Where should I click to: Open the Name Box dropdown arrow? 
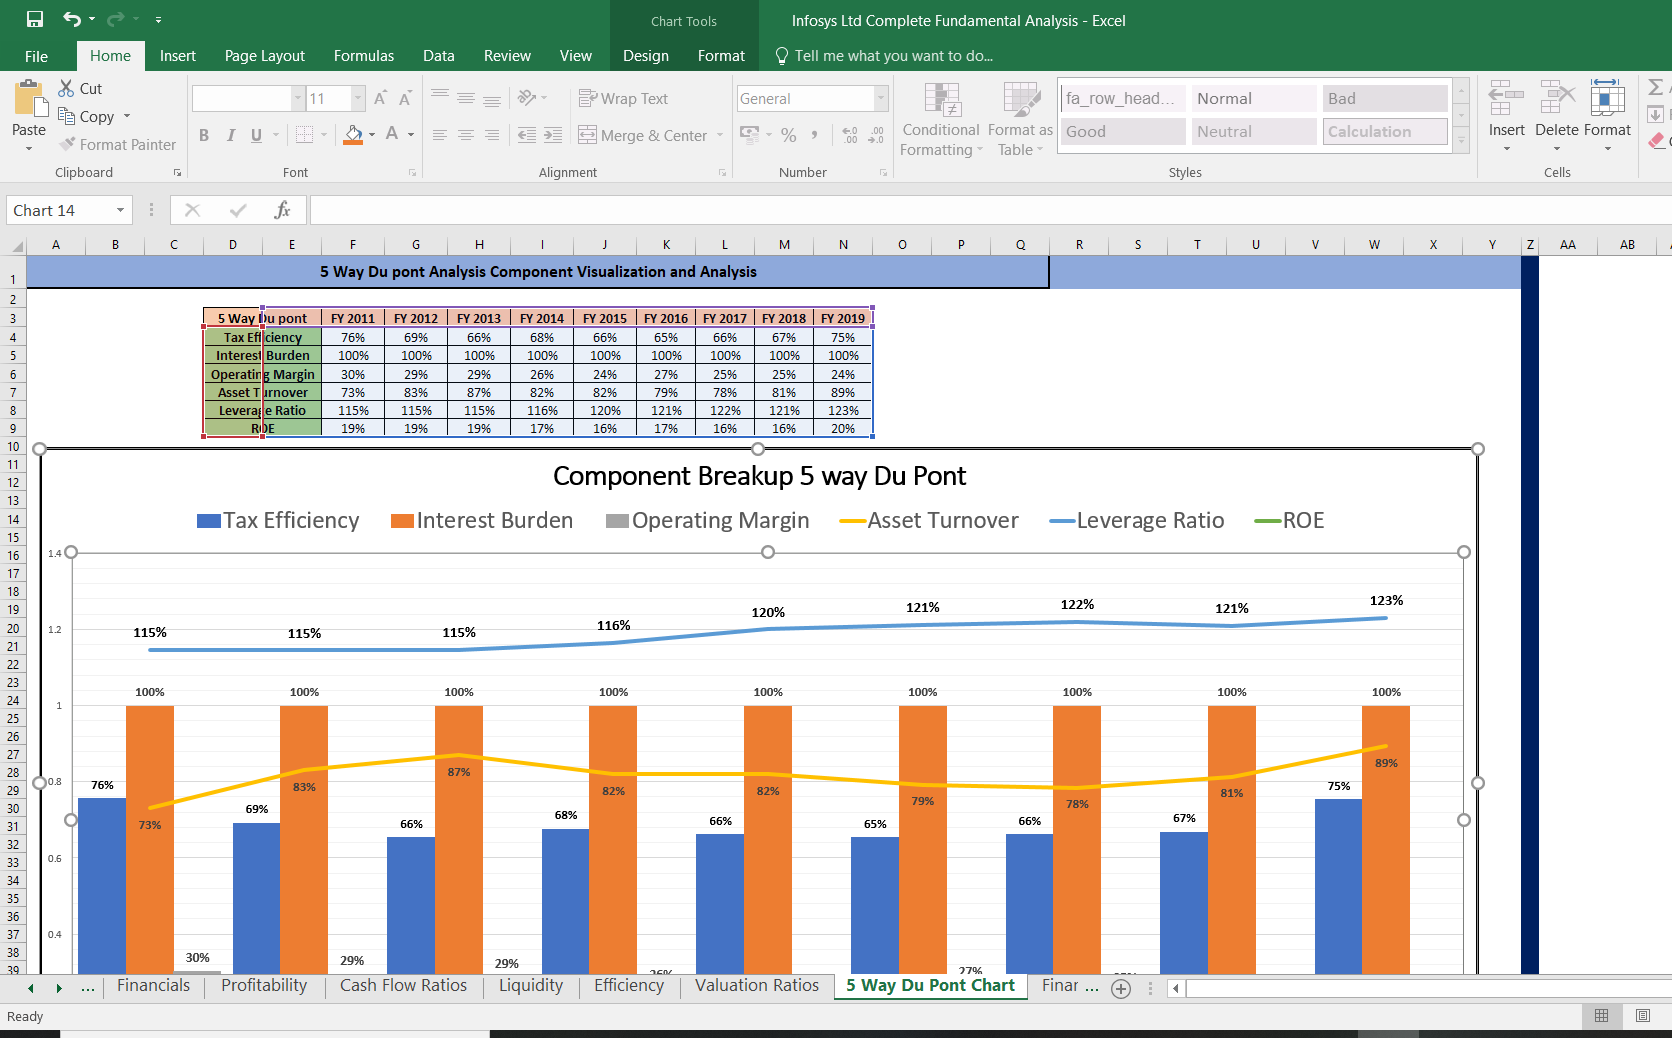pos(120,210)
